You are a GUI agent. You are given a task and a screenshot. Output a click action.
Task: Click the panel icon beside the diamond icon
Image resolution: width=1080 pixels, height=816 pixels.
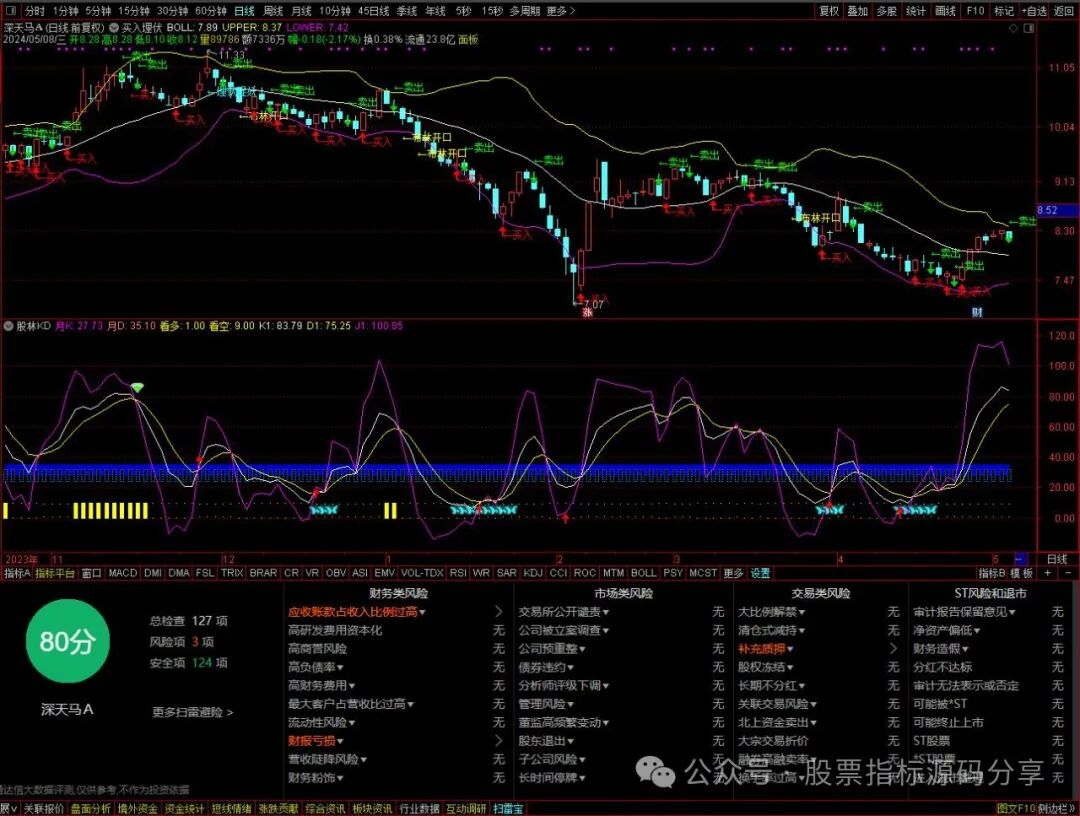(1029, 28)
